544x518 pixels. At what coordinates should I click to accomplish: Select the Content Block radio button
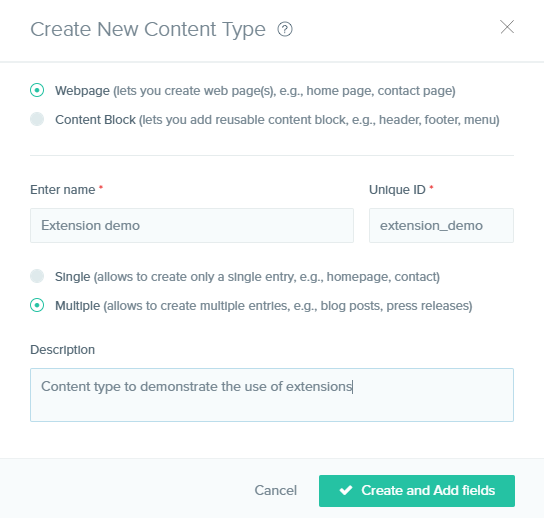pos(37,119)
